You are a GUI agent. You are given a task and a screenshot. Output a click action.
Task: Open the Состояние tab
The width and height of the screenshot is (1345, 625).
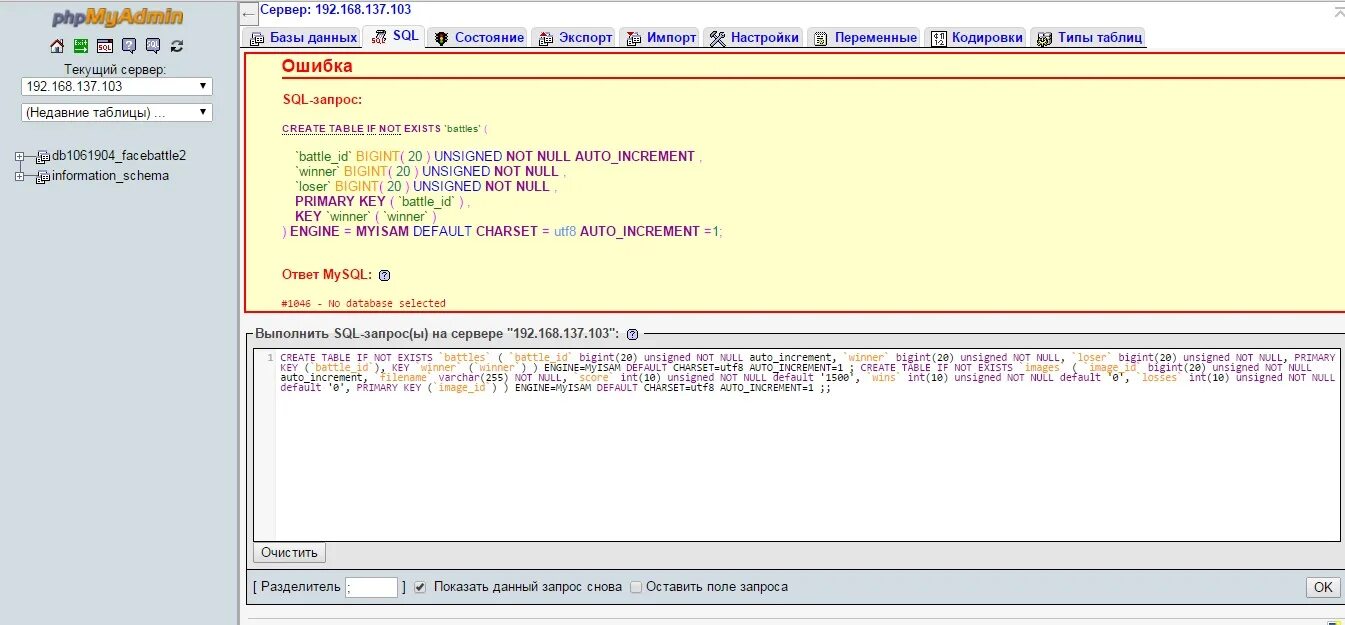tap(478, 37)
